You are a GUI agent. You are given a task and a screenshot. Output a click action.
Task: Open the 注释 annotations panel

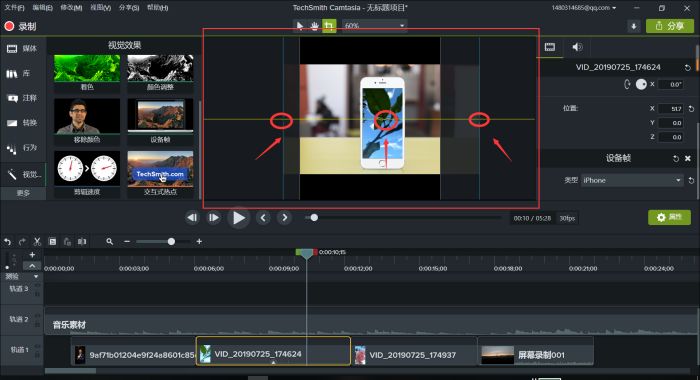pos(22,98)
